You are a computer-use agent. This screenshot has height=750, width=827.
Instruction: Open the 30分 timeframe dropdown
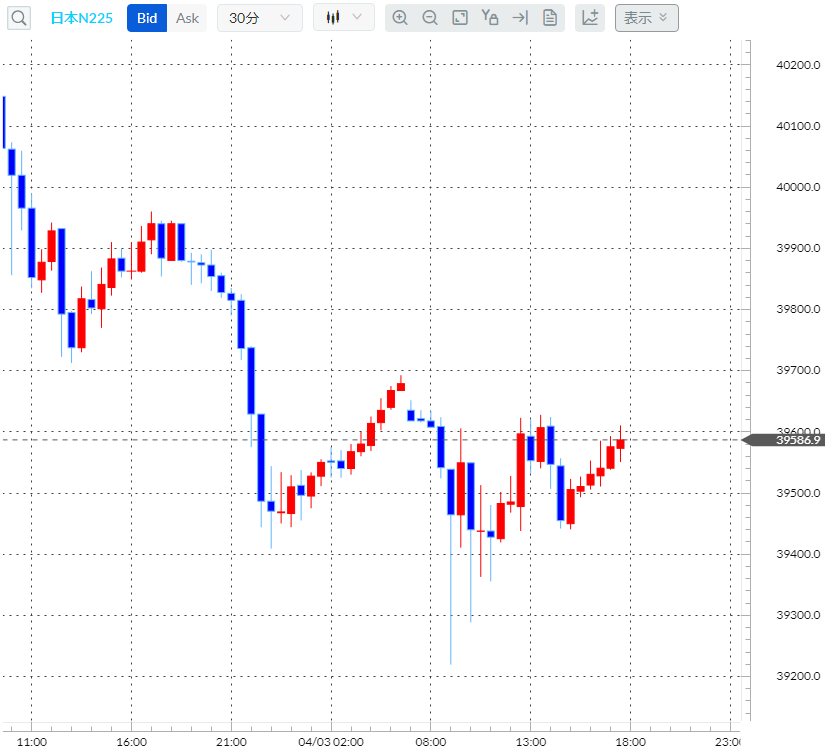click(260, 18)
